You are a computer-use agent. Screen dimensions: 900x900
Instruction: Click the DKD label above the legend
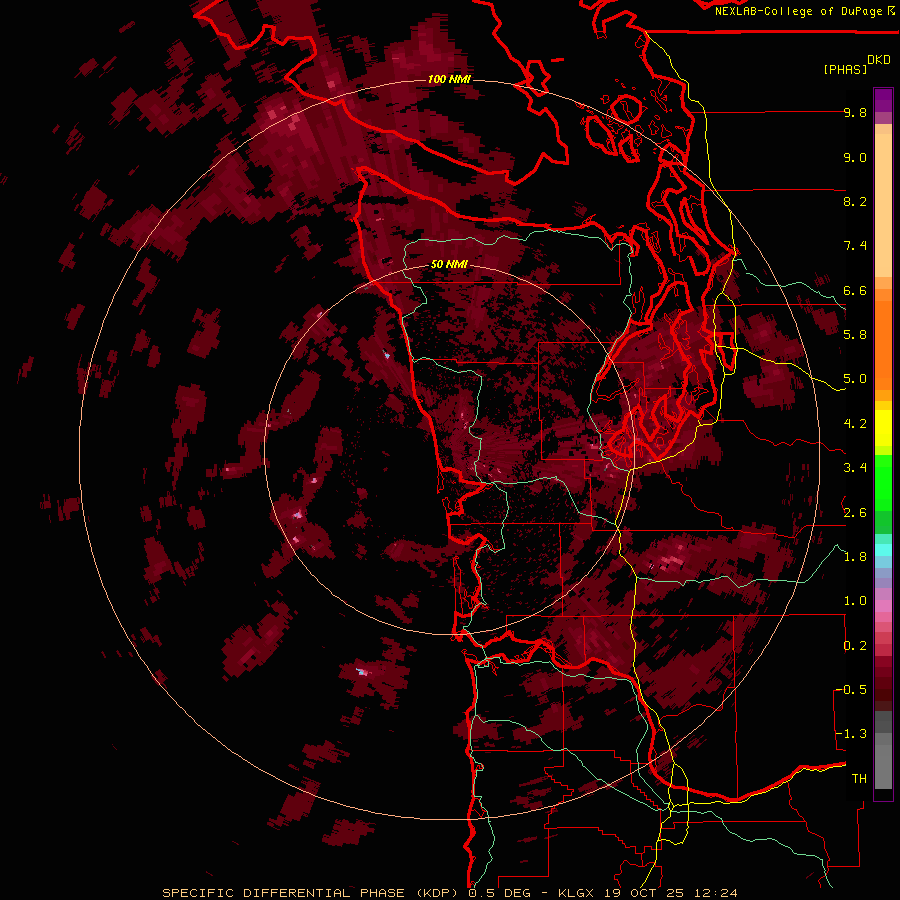point(879,59)
